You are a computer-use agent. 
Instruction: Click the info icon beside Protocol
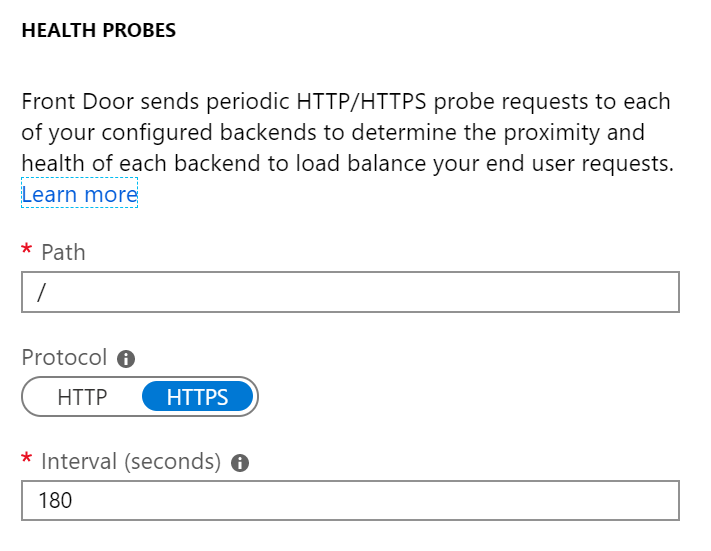tap(126, 359)
